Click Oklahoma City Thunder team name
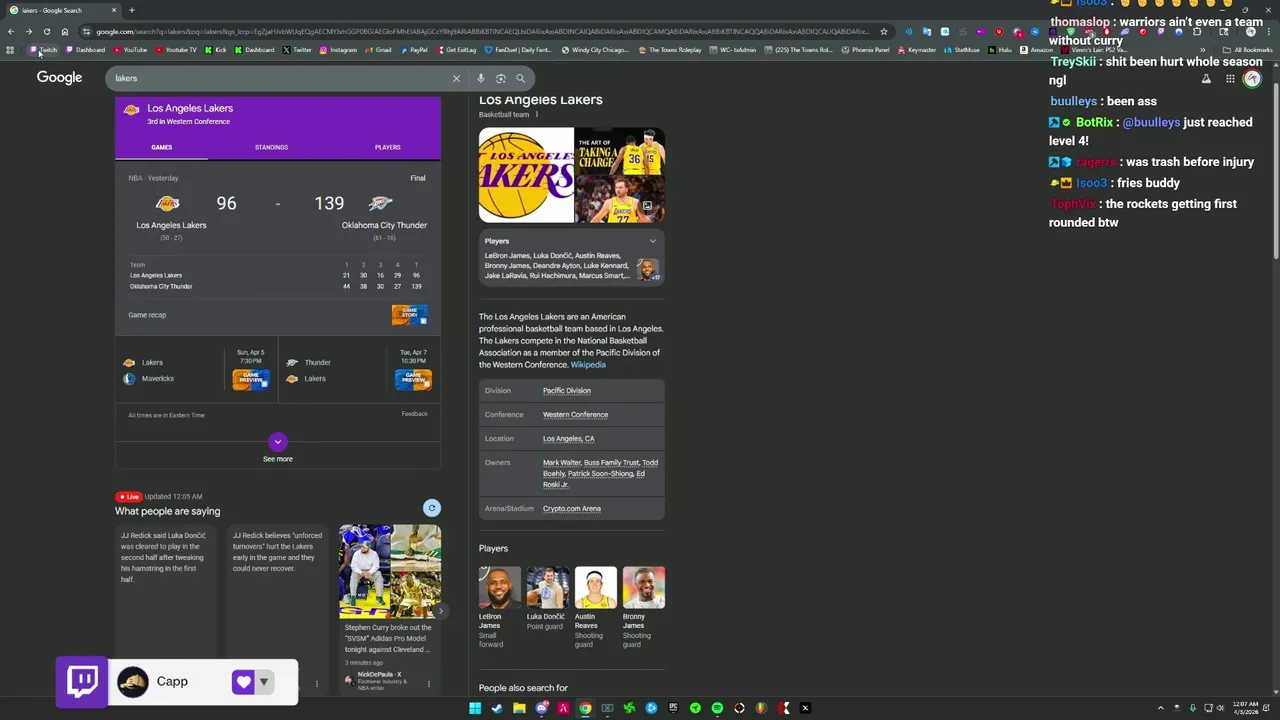 pos(384,225)
